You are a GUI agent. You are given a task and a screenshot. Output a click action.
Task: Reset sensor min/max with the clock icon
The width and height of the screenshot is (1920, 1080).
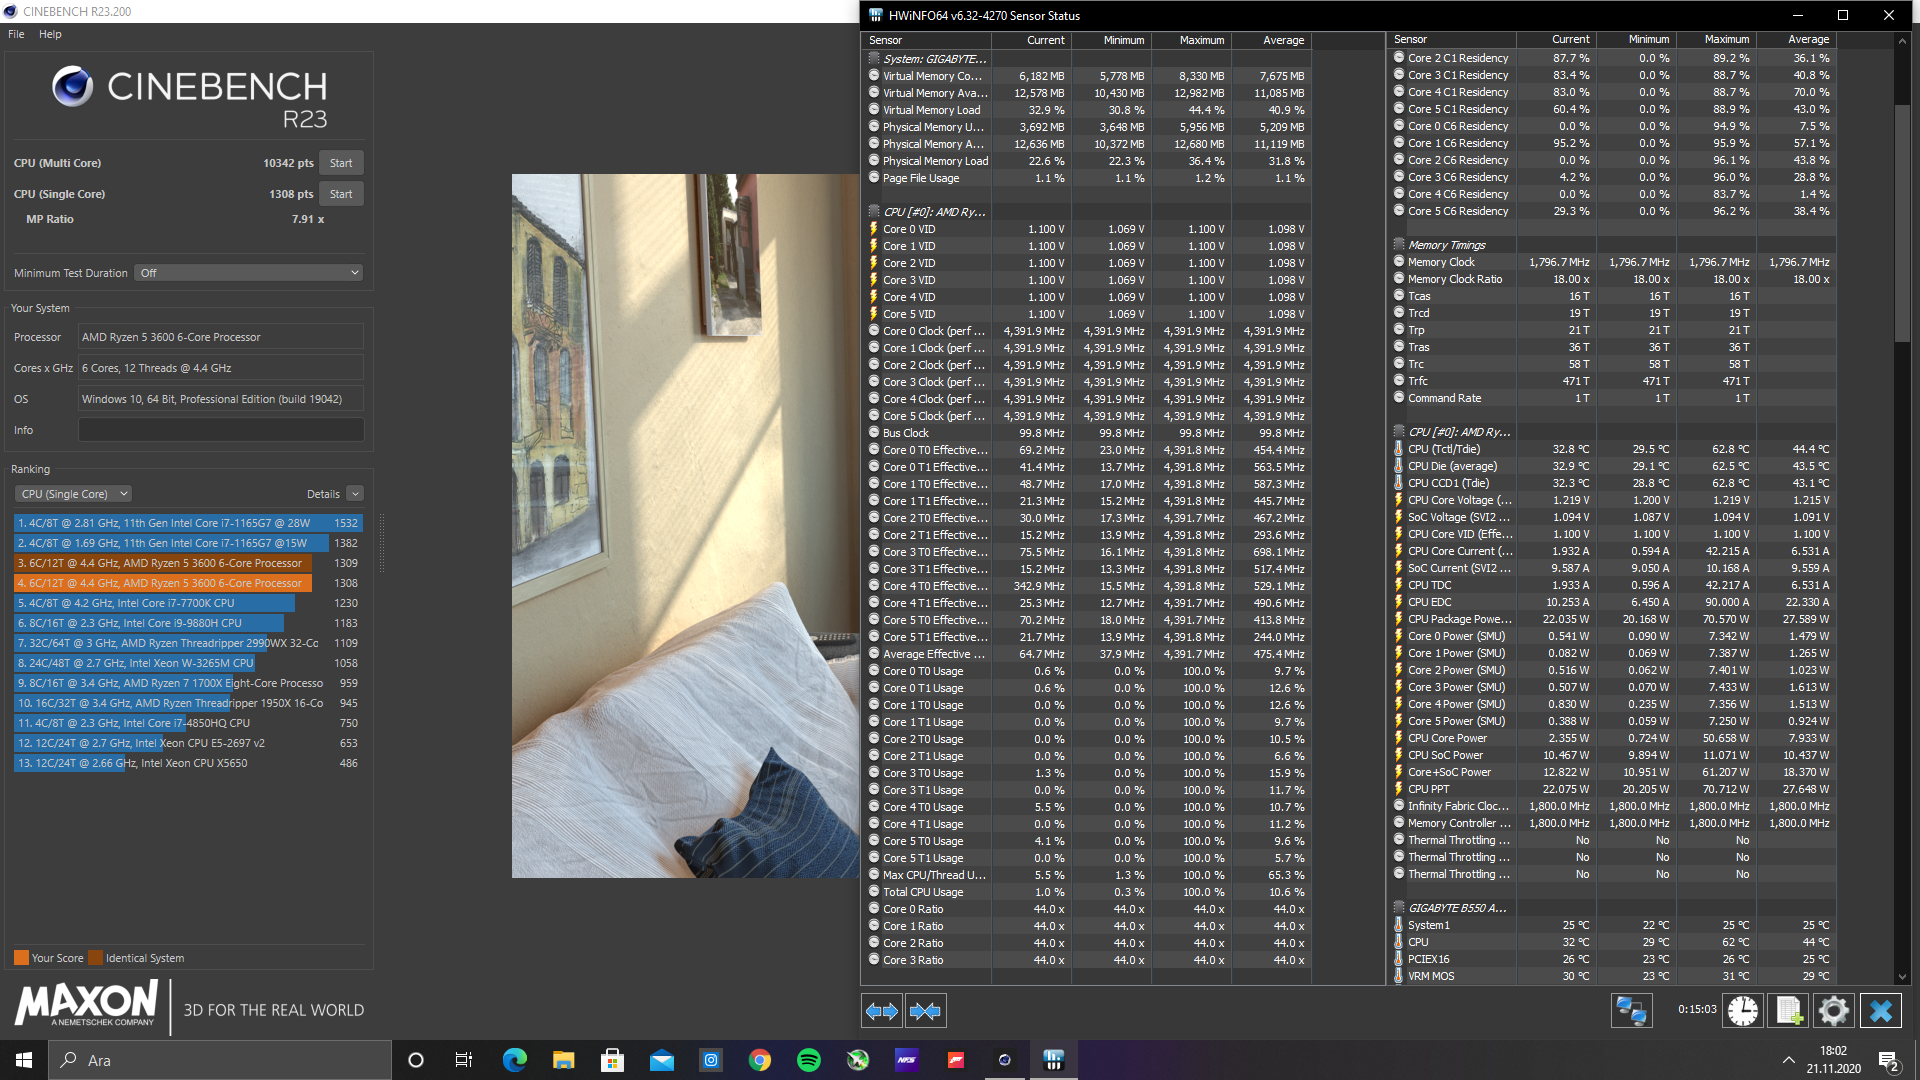coord(1742,1011)
